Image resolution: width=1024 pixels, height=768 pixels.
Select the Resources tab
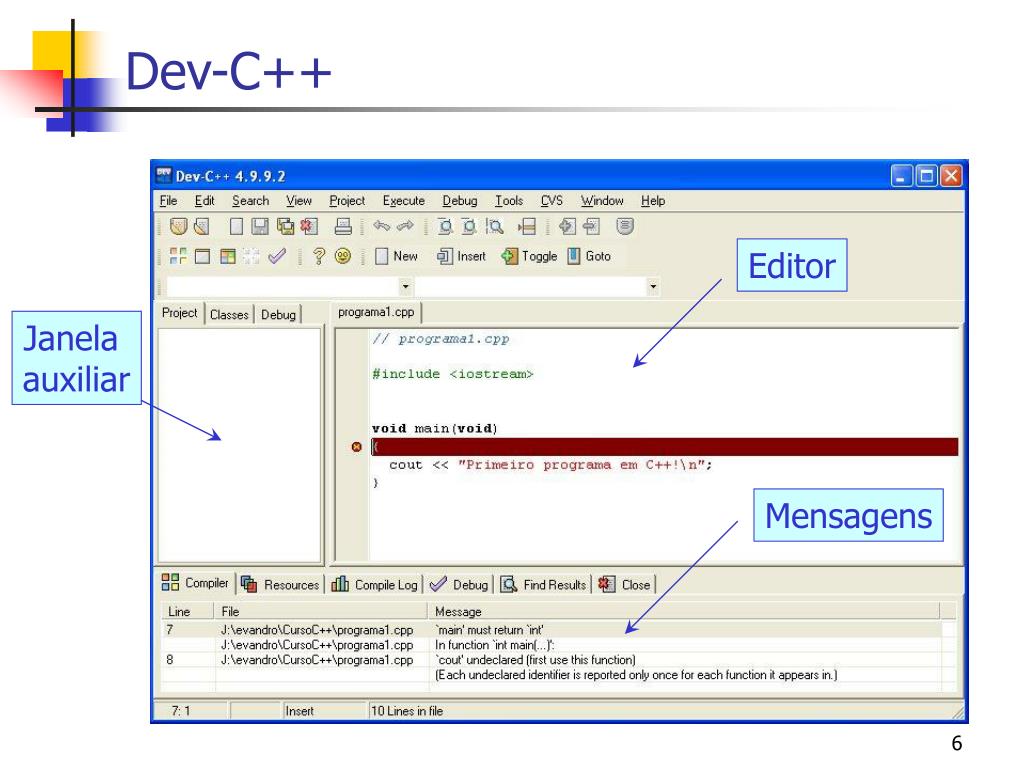280,584
